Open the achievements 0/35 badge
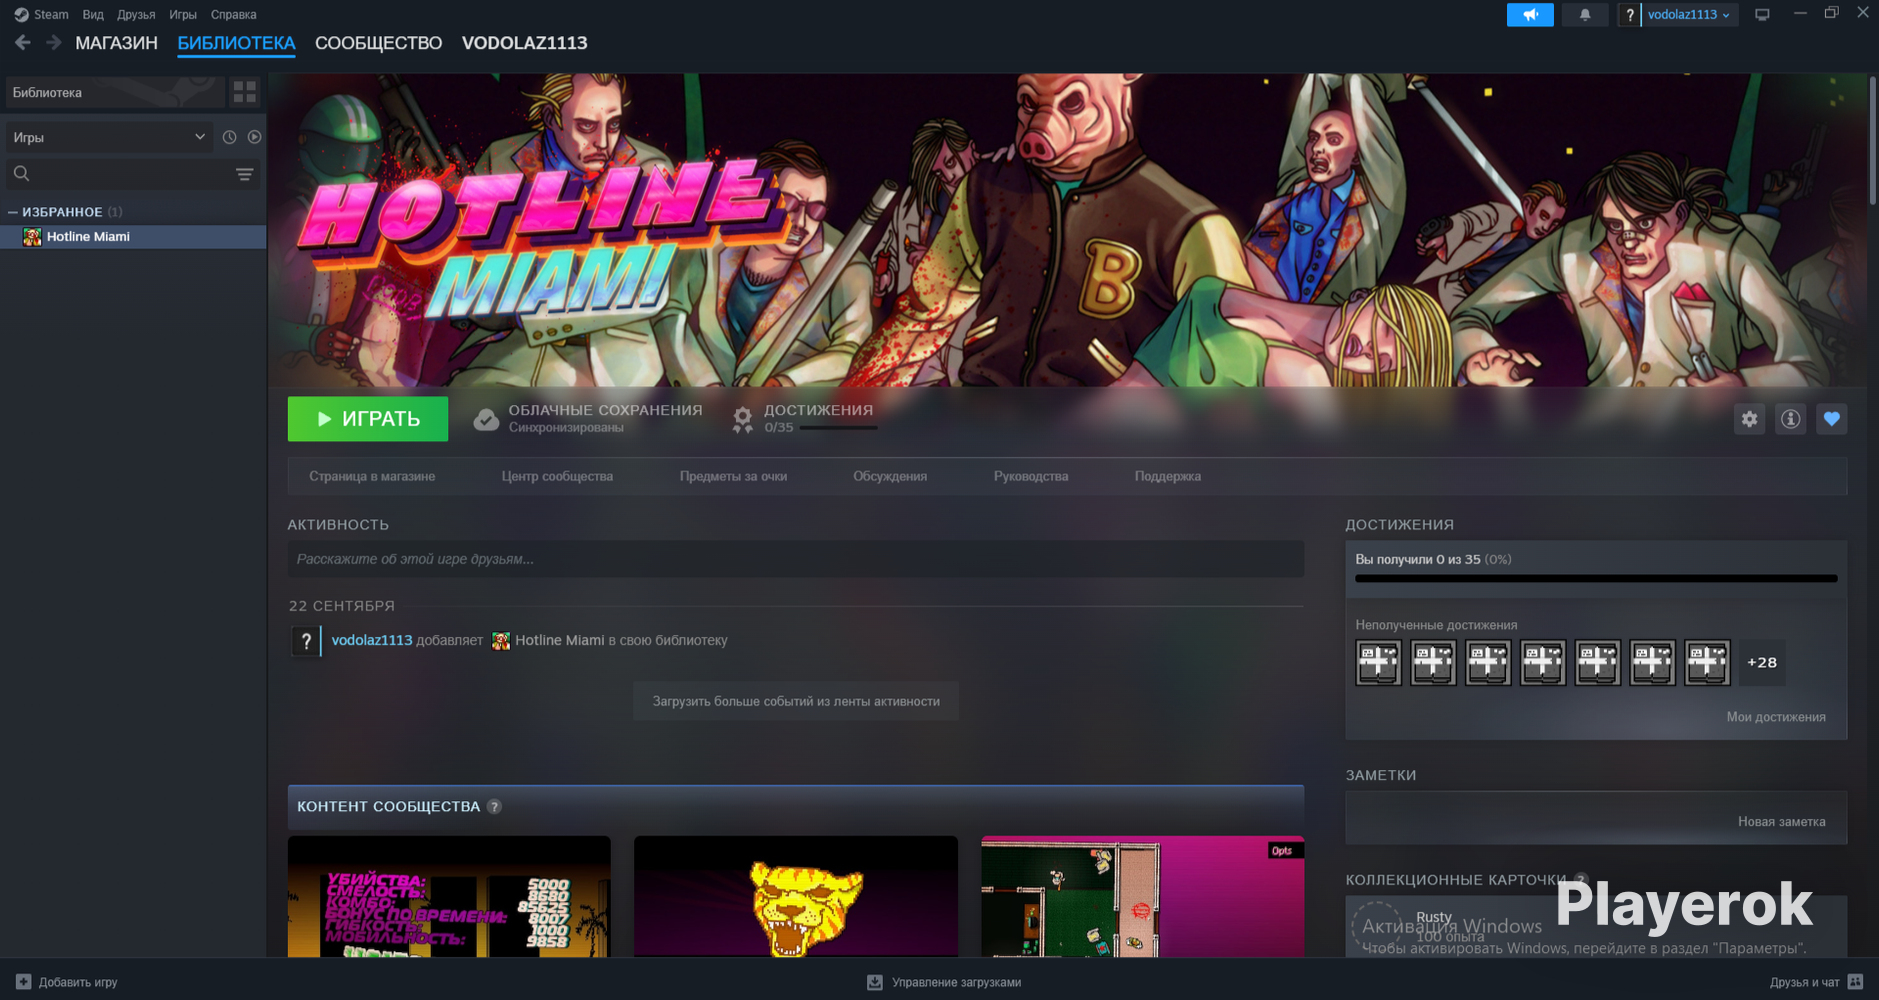The height and width of the screenshot is (1000, 1879). pos(742,419)
